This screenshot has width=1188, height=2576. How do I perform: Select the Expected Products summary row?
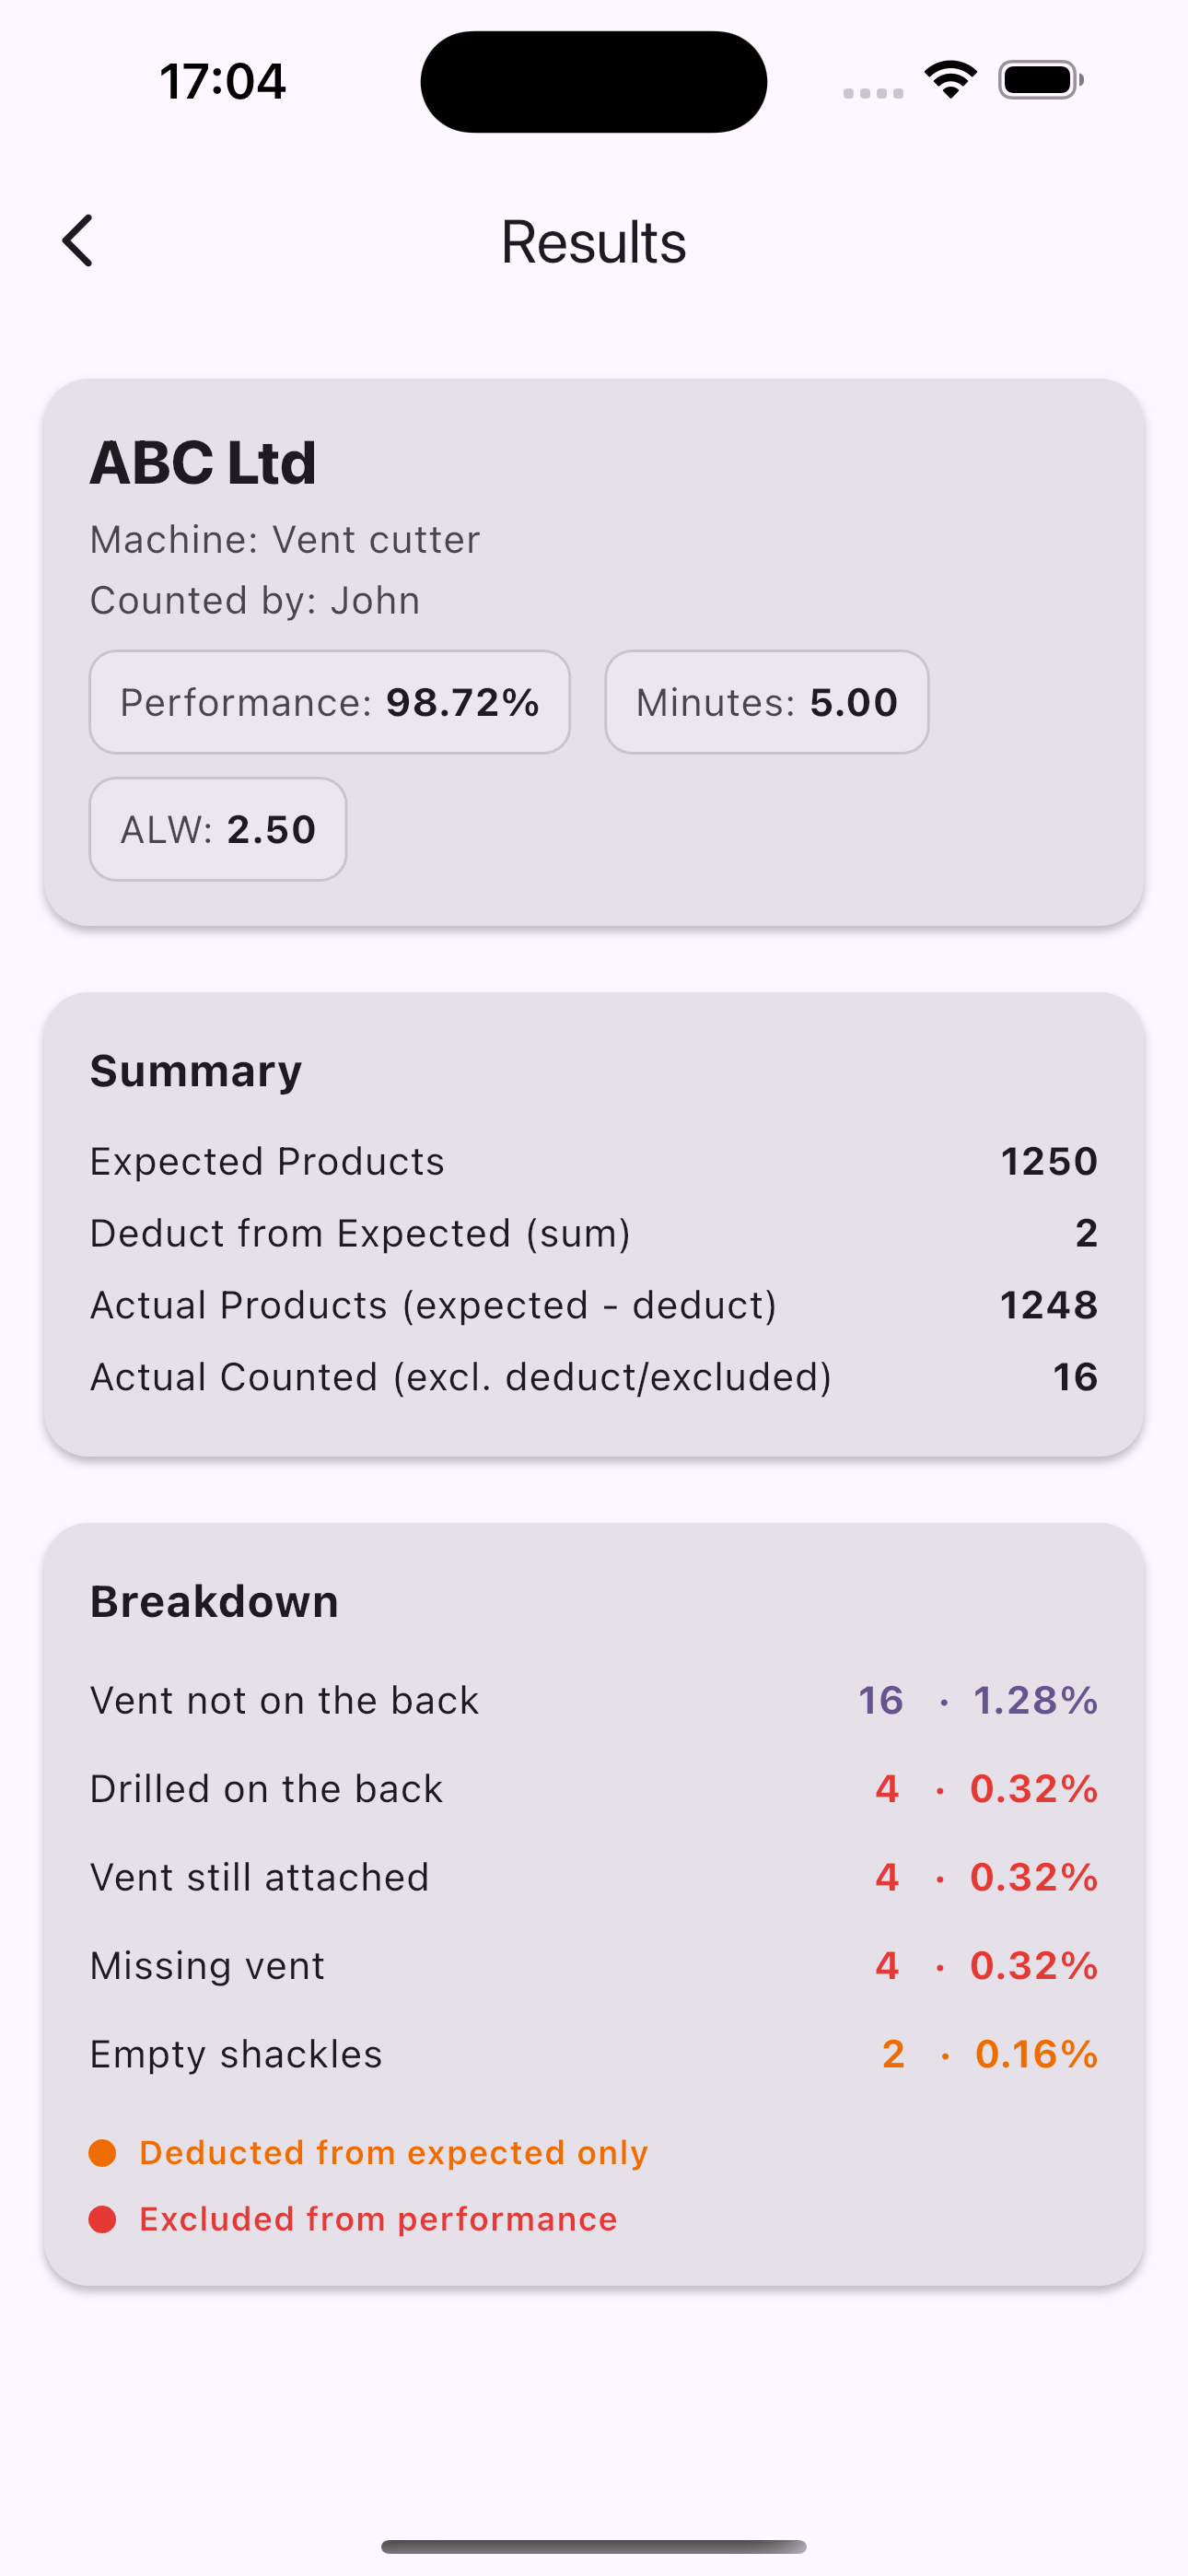[593, 1160]
